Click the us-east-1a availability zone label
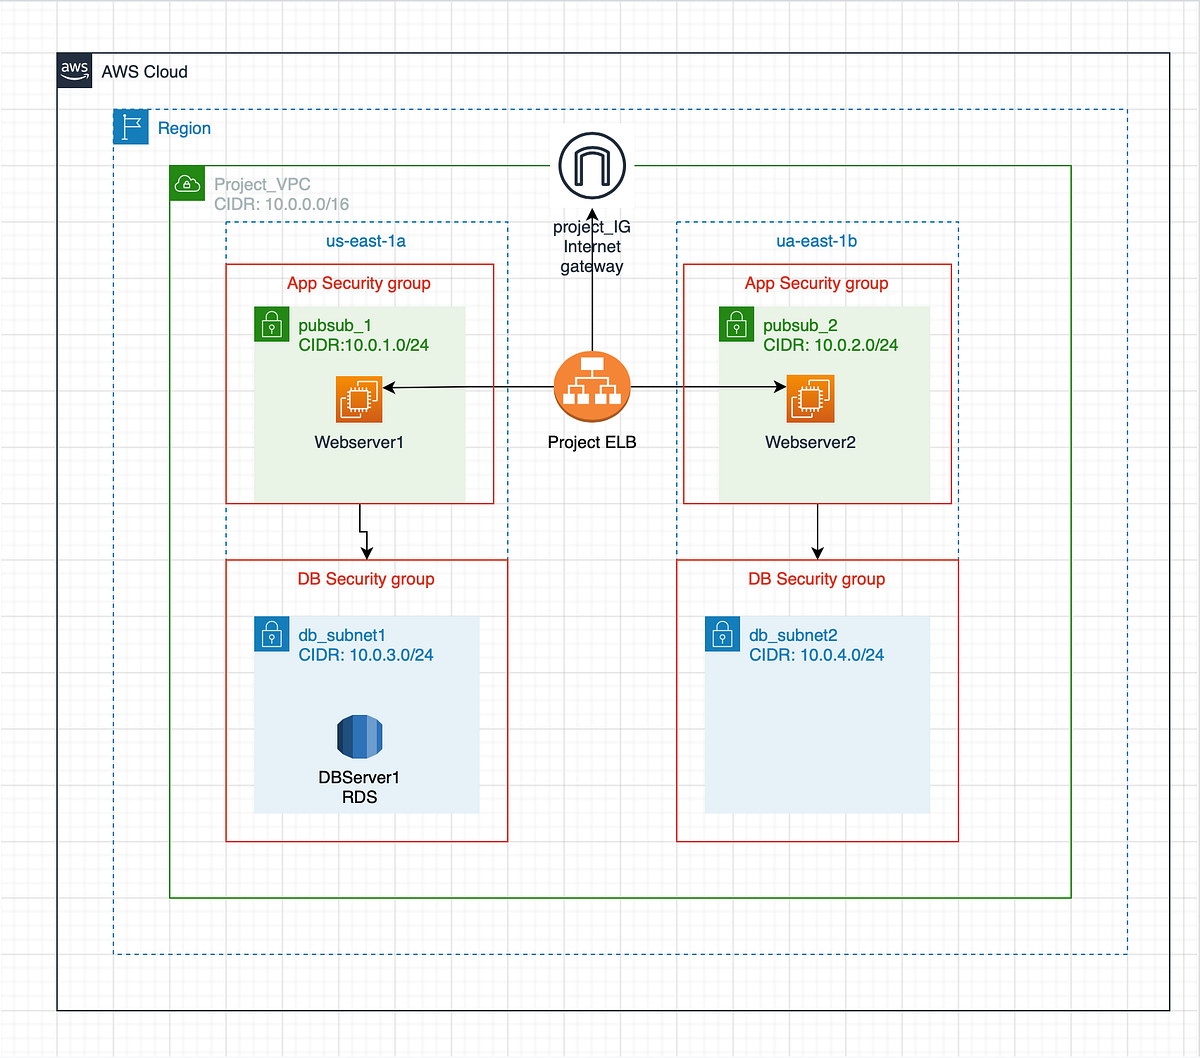 point(366,241)
